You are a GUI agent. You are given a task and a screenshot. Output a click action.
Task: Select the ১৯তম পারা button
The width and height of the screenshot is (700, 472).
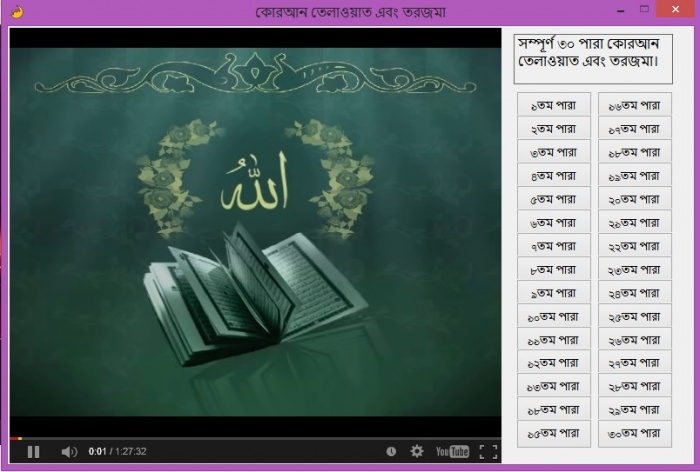pyautogui.click(x=635, y=175)
